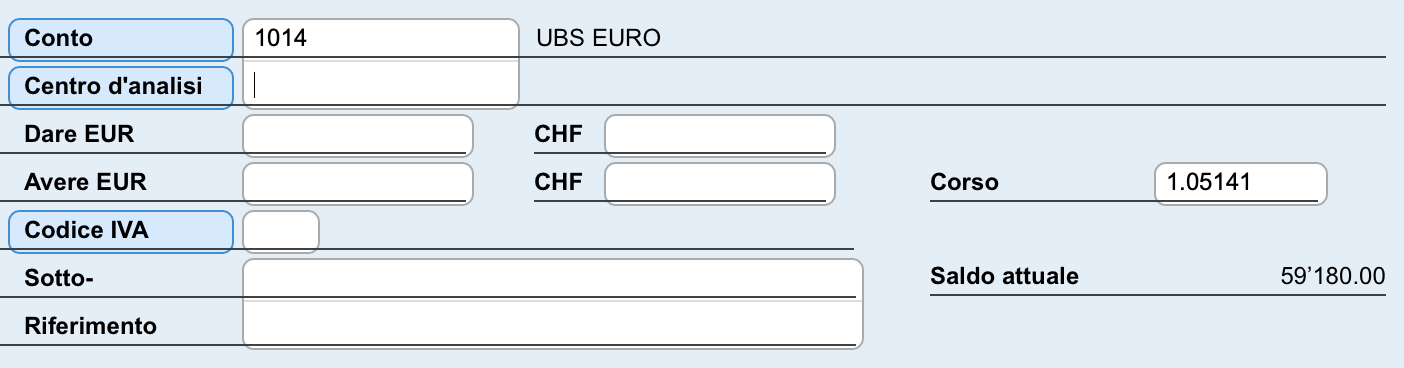Select the Avere EUR amount field
The width and height of the screenshot is (1404, 368).
click(358, 183)
